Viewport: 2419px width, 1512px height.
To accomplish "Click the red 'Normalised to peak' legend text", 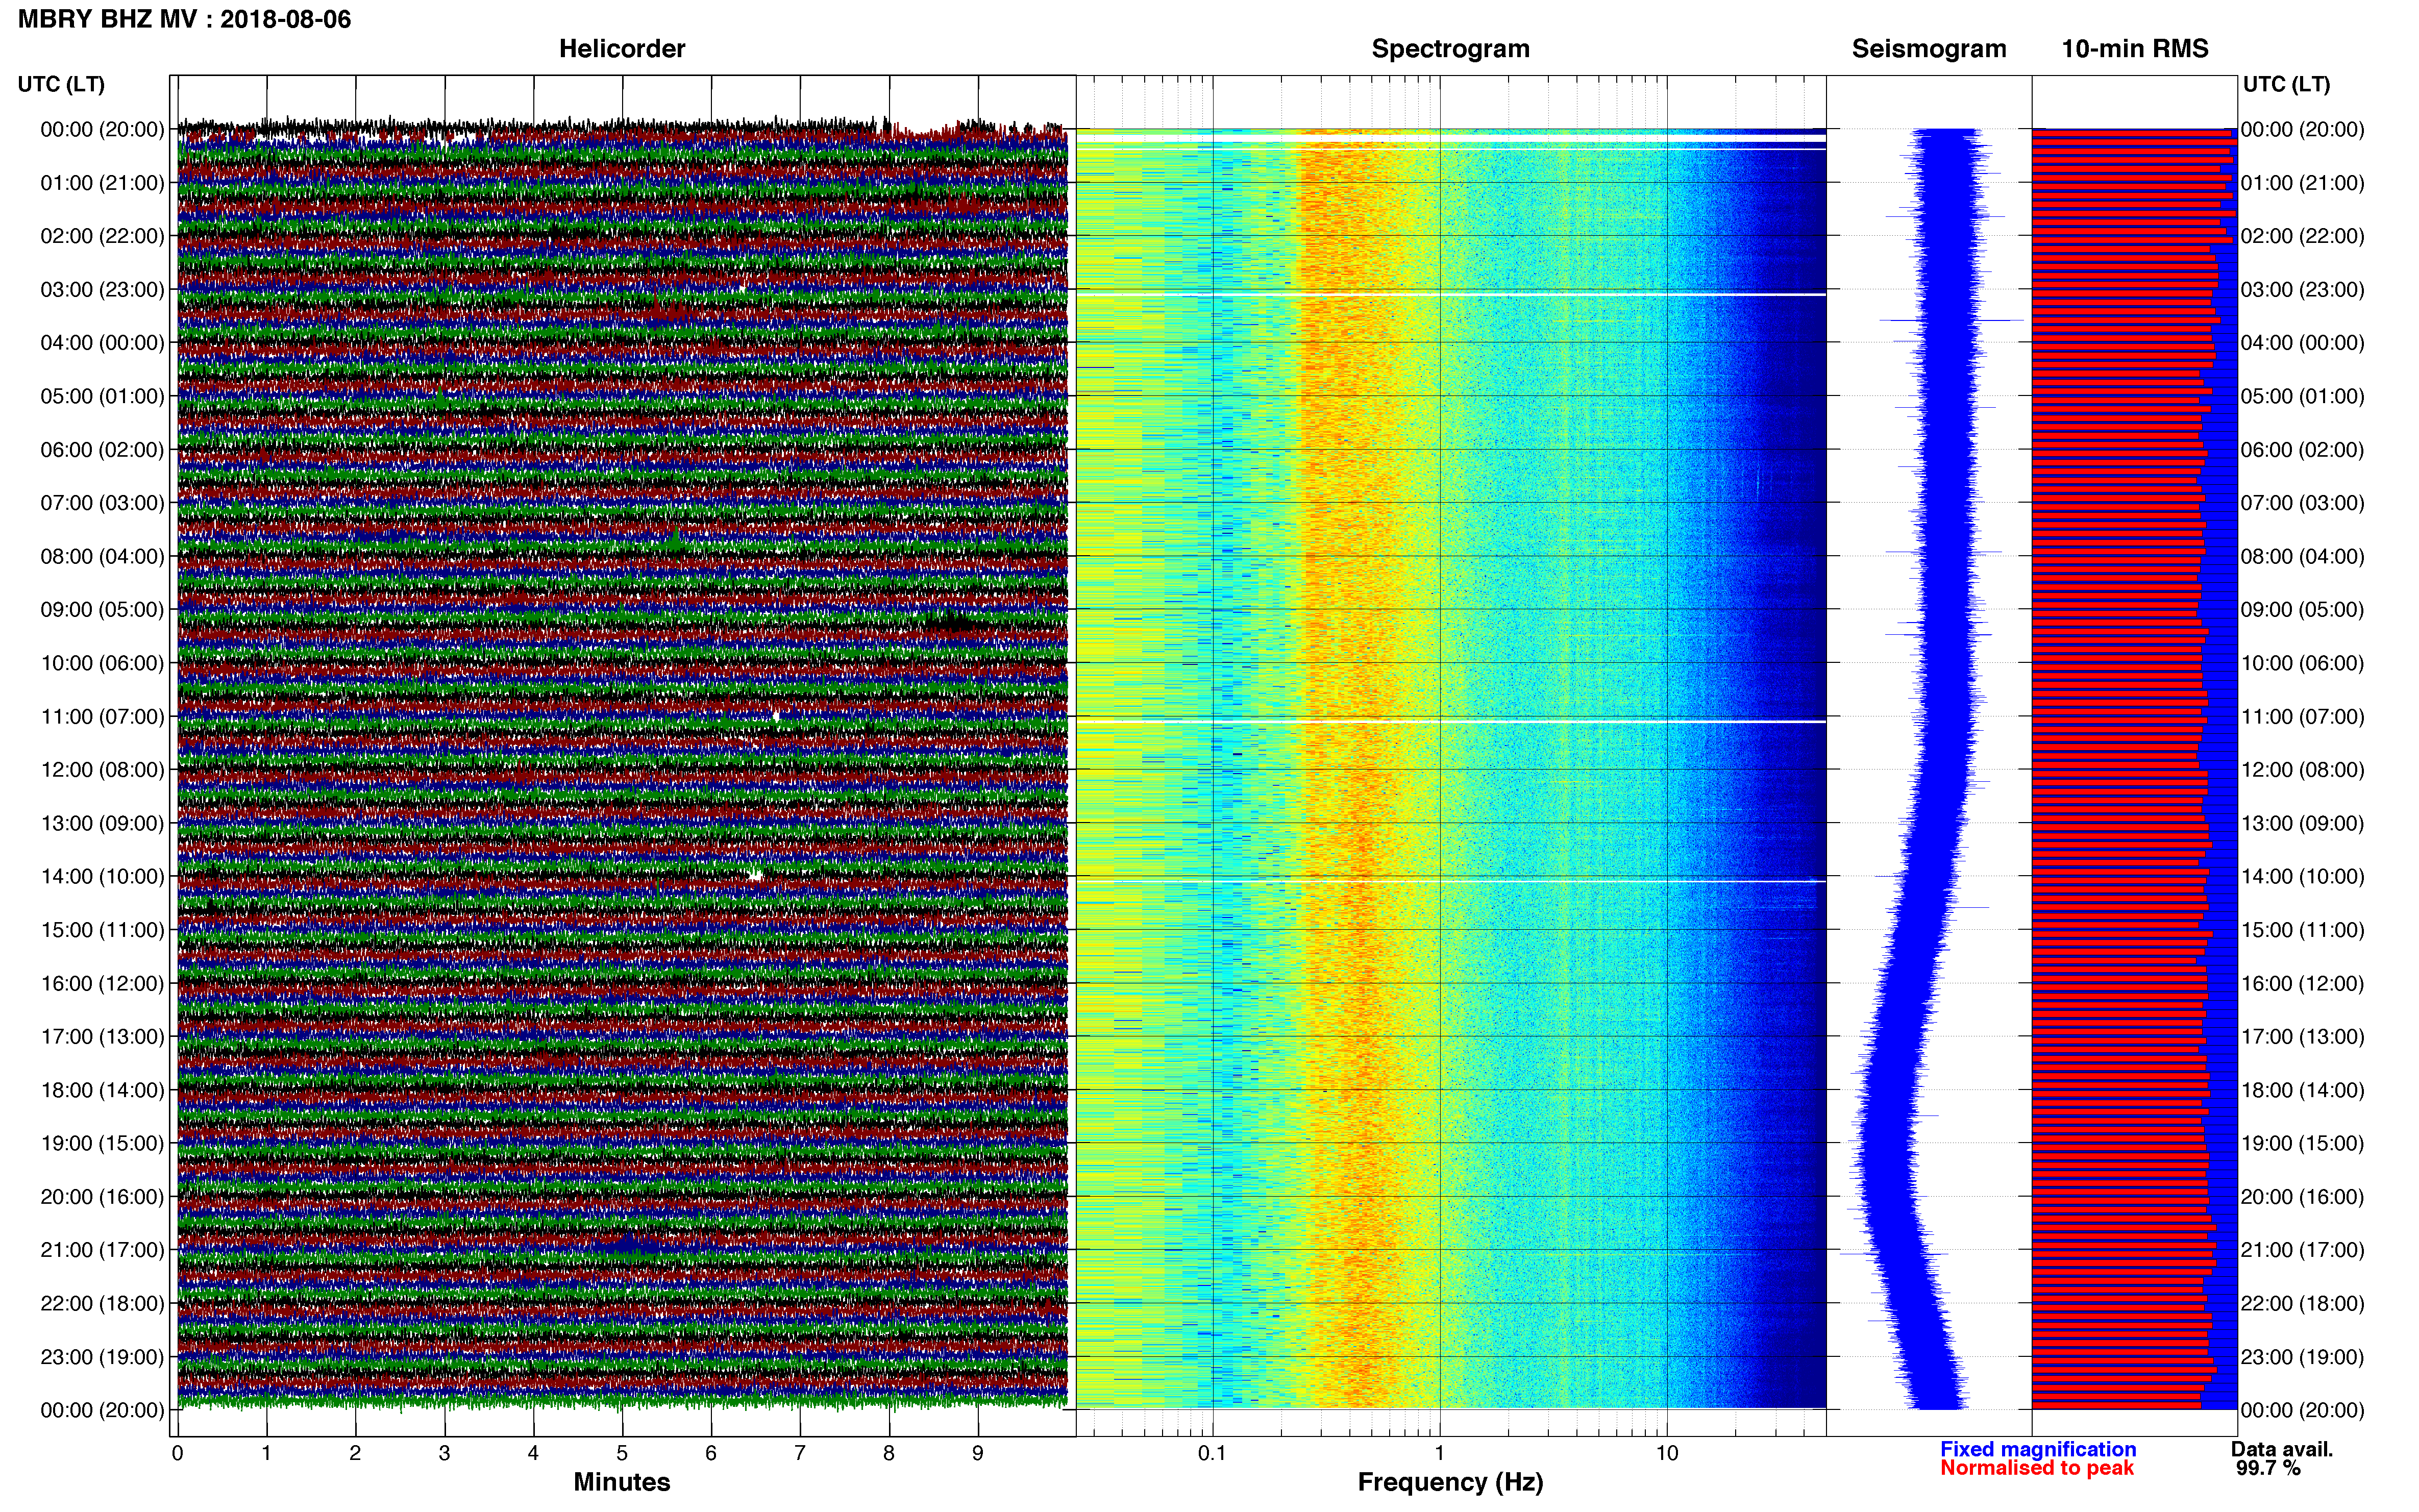I will tap(2037, 1468).
